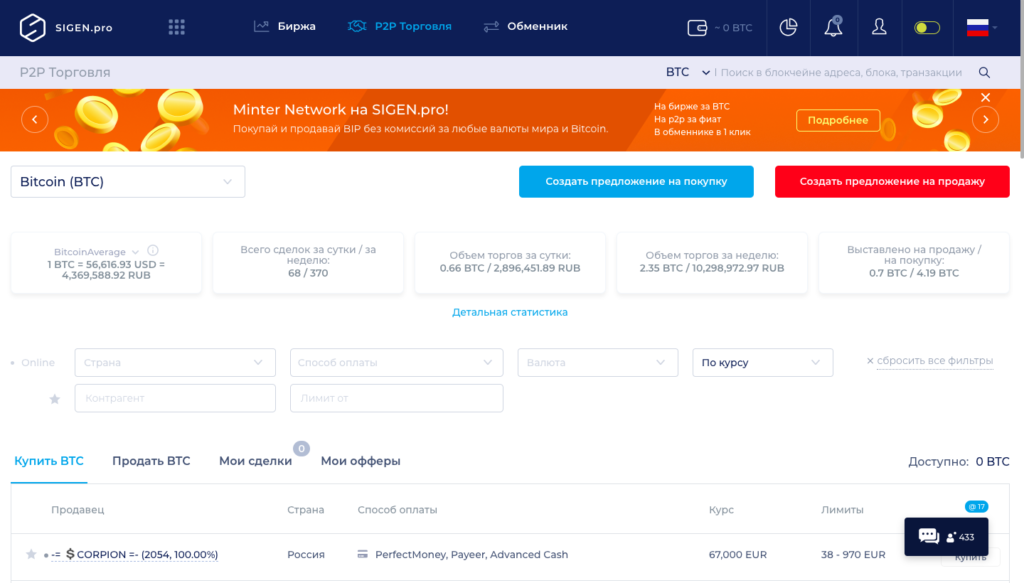Viewport: 1024px width, 583px height.
Task: Open the live chat widget
Action: pyautogui.click(x=946, y=537)
